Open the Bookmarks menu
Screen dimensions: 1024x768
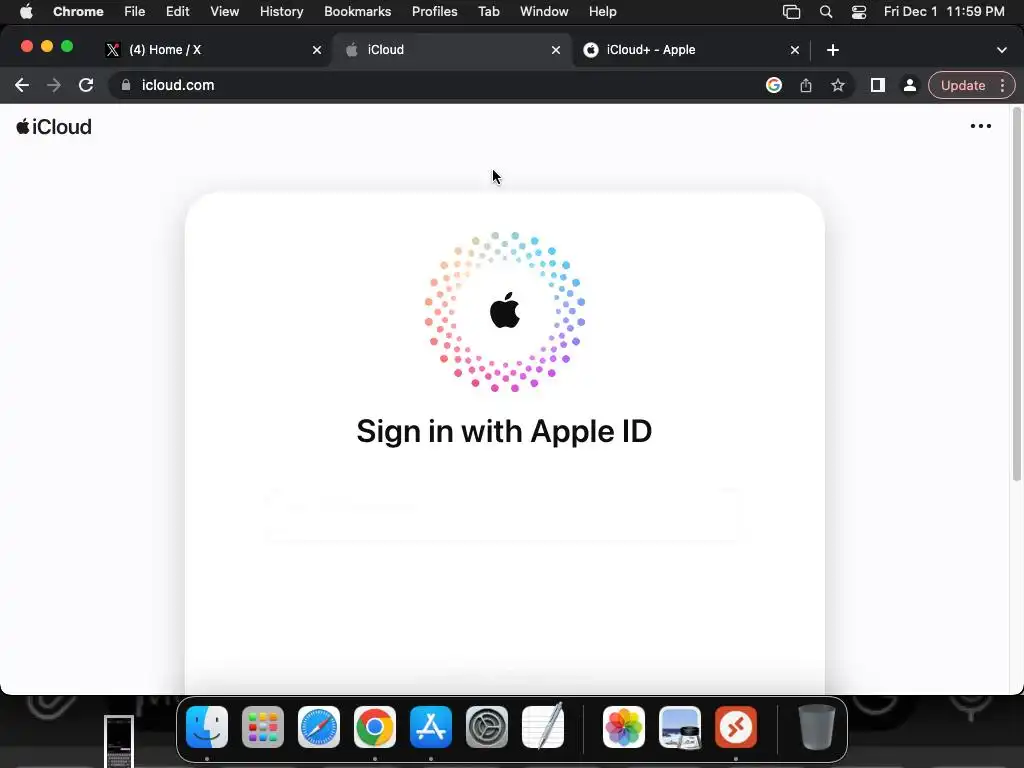(x=357, y=11)
